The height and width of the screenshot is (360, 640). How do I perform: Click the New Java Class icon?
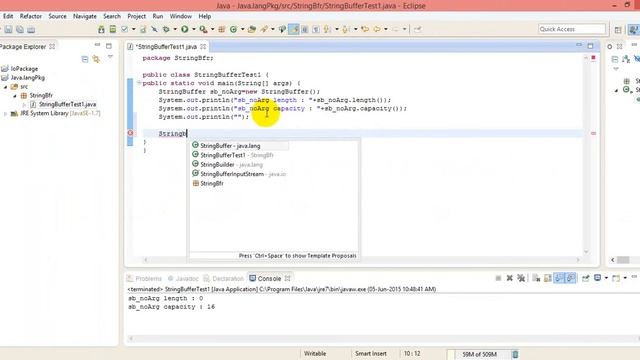(x=233, y=29)
